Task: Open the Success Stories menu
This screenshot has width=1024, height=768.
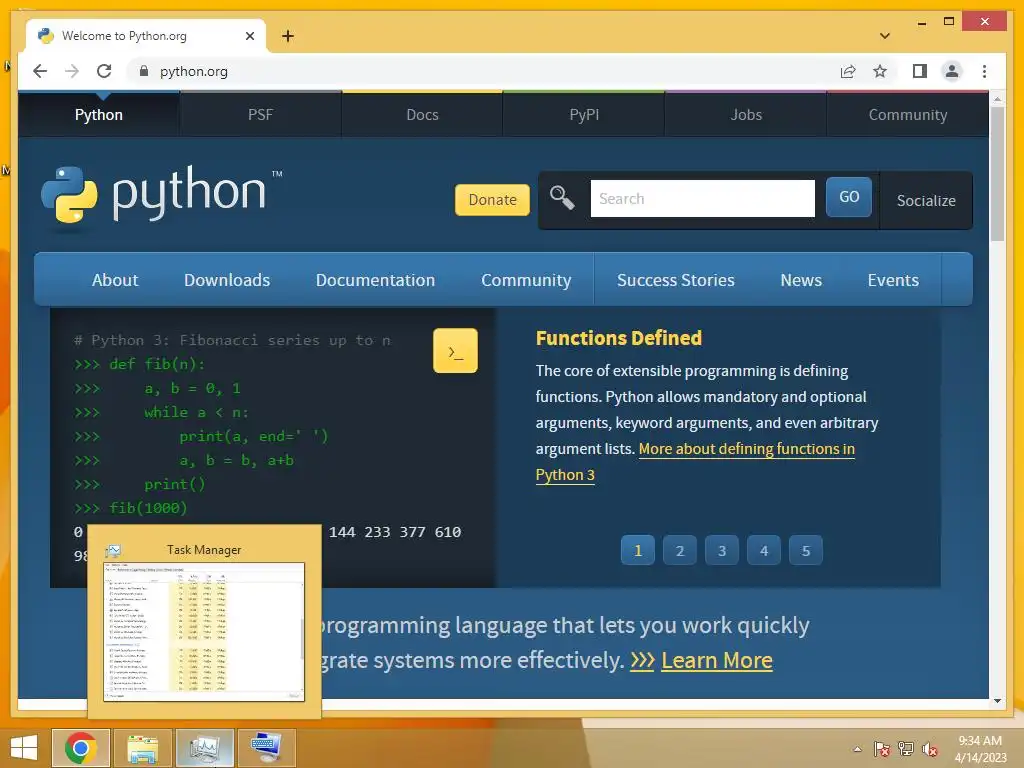Action: click(x=676, y=280)
